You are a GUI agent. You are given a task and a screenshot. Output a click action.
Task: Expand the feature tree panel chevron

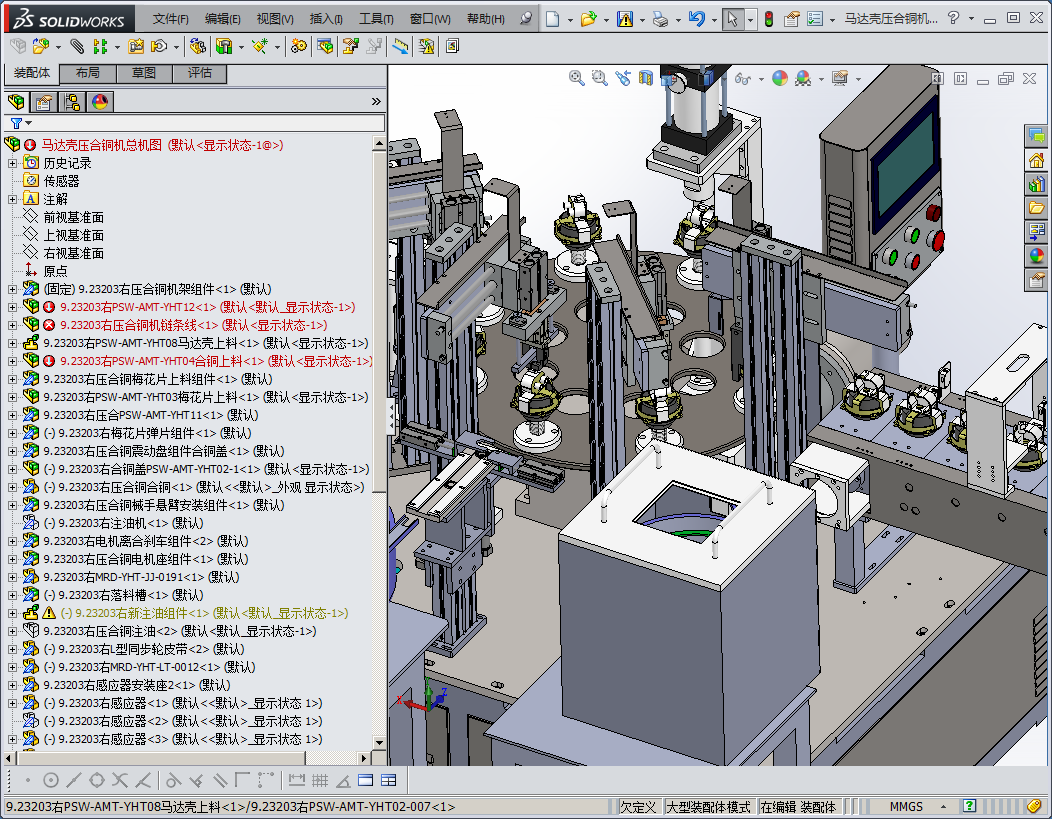pyautogui.click(x=376, y=102)
